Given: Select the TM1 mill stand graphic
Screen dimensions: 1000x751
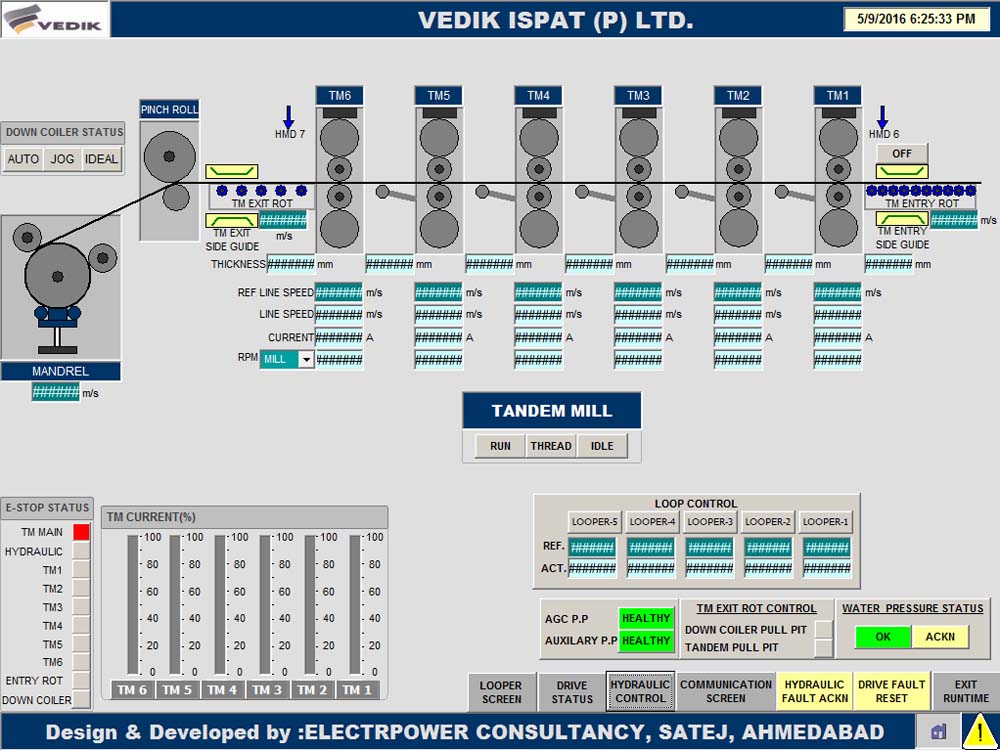Looking at the screenshot, I should [838, 179].
